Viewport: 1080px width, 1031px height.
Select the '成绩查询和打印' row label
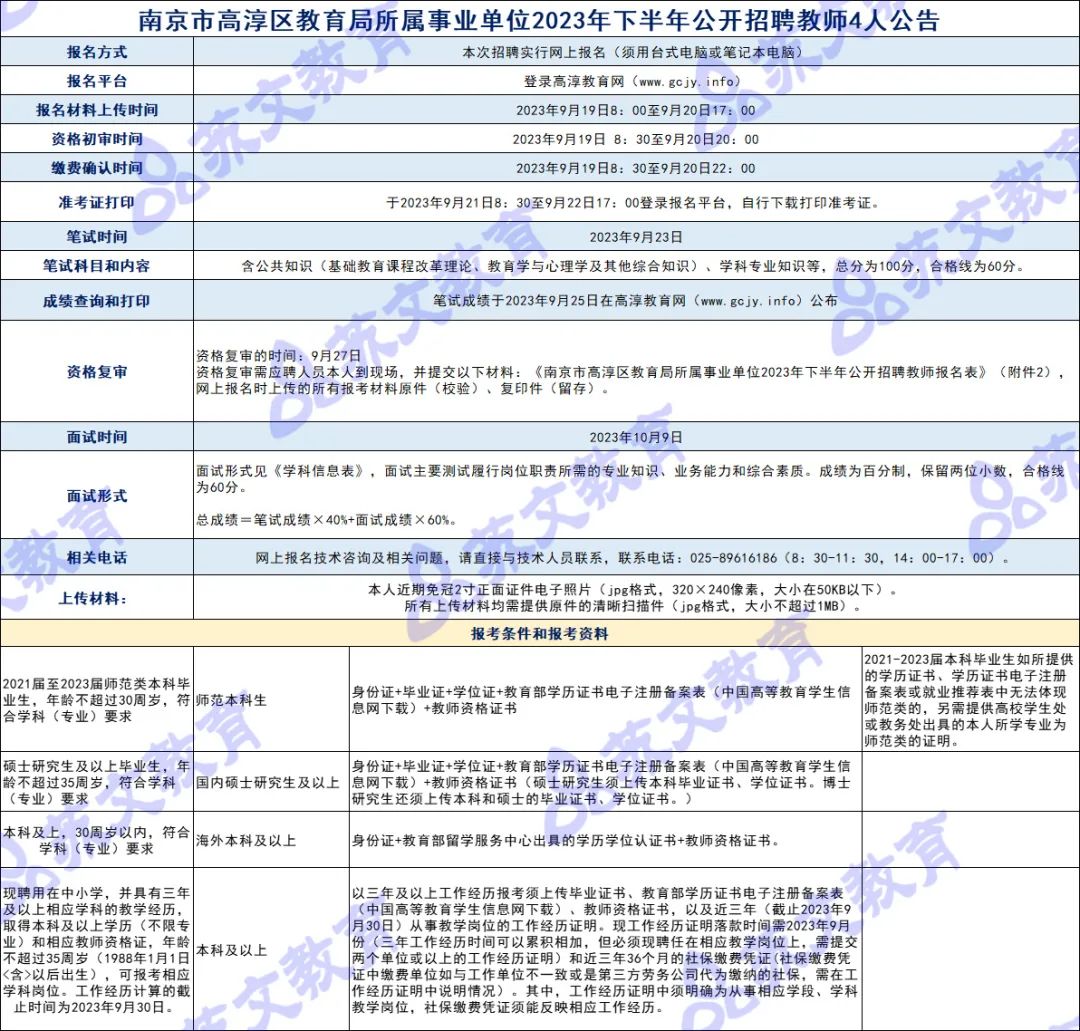point(96,300)
